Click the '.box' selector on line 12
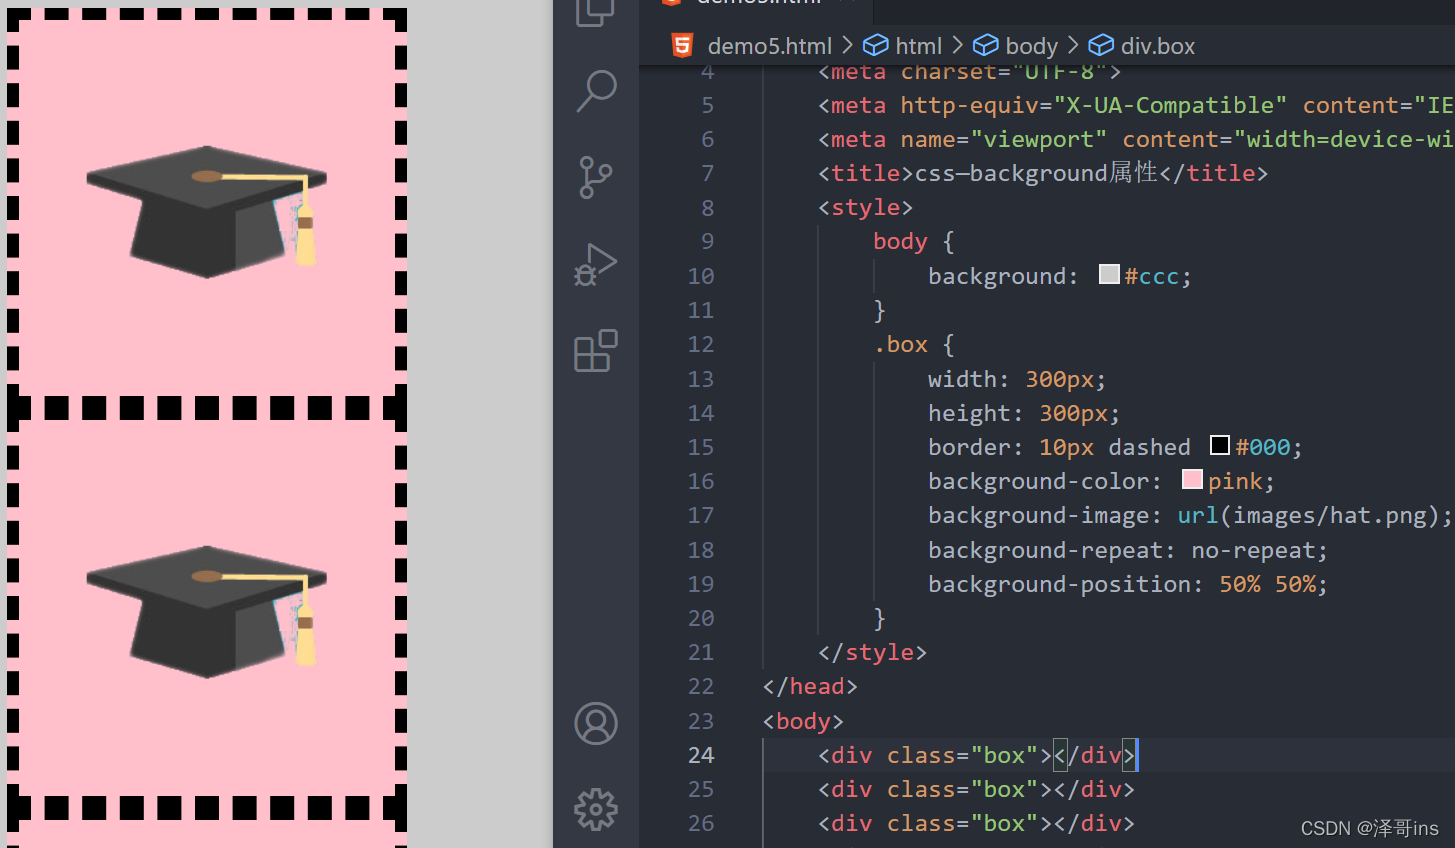Viewport: 1455px width, 848px height. tap(900, 344)
